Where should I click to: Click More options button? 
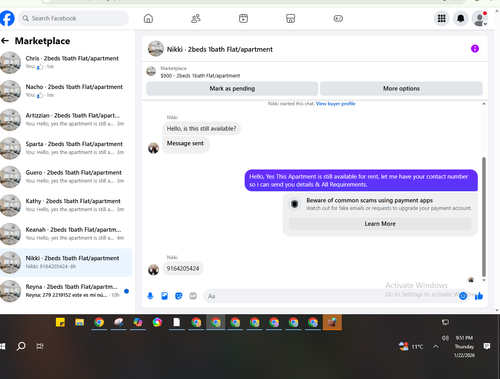(x=401, y=88)
